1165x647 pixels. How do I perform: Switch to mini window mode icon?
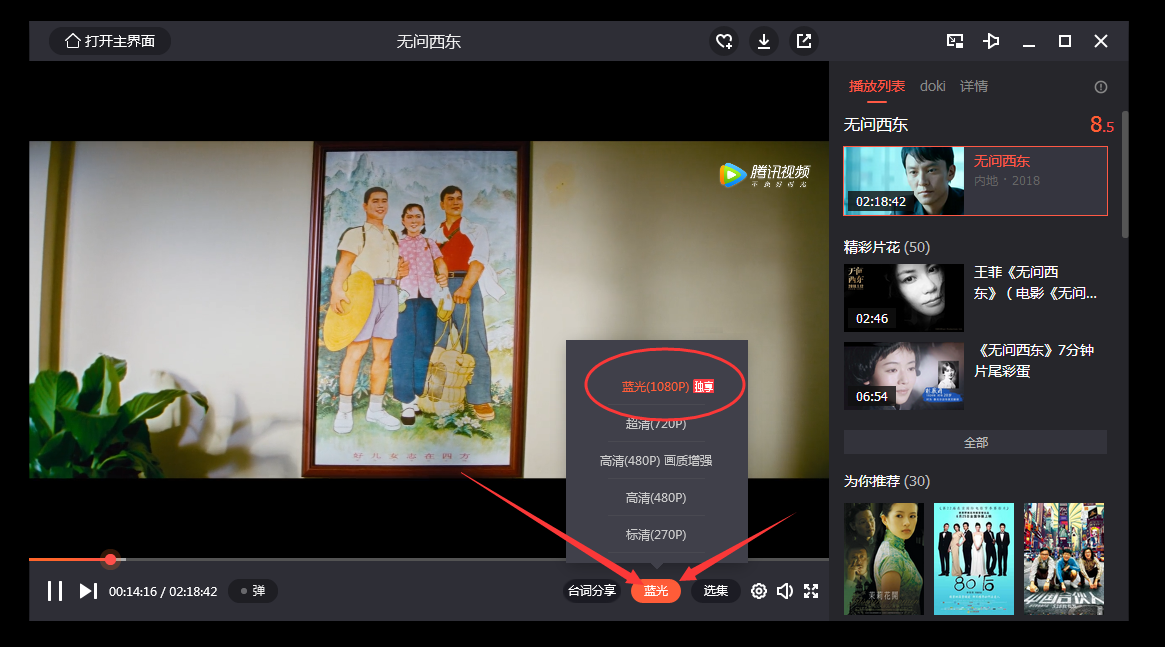(x=955, y=41)
